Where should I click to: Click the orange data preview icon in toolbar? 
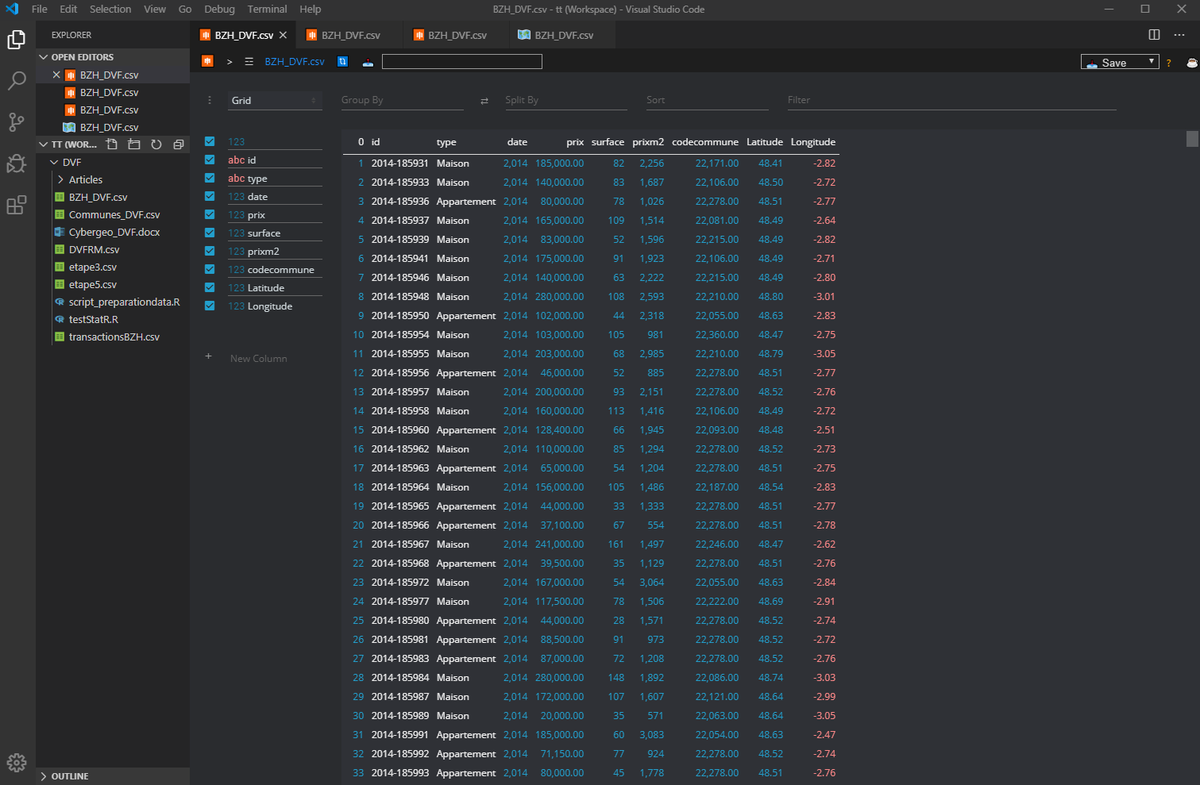tap(208, 61)
